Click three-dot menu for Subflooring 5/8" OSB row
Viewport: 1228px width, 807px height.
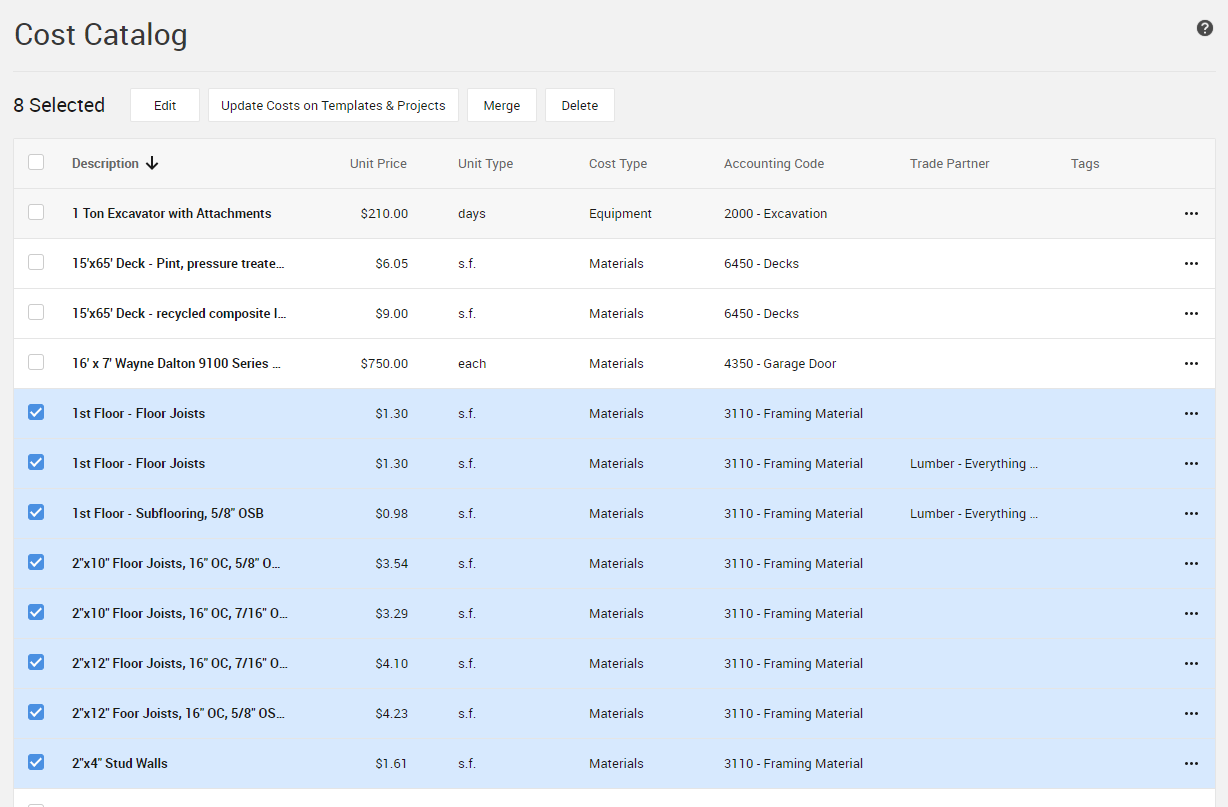pyautogui.click(x=1191, y=514)
